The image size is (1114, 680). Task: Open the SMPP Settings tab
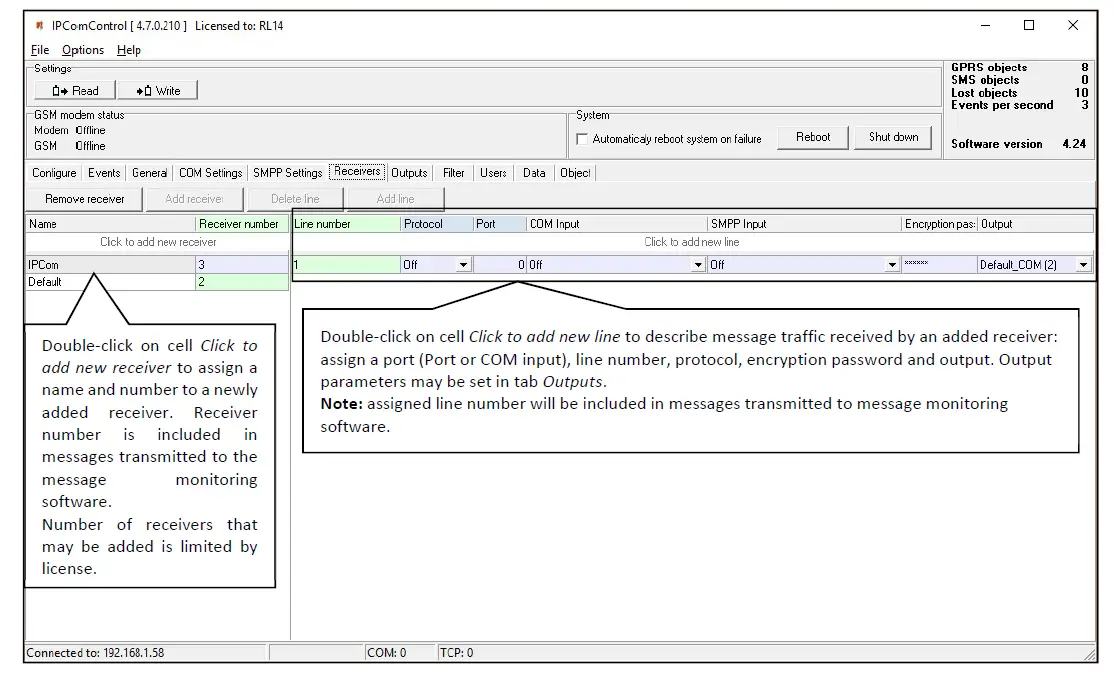[287, 173]
